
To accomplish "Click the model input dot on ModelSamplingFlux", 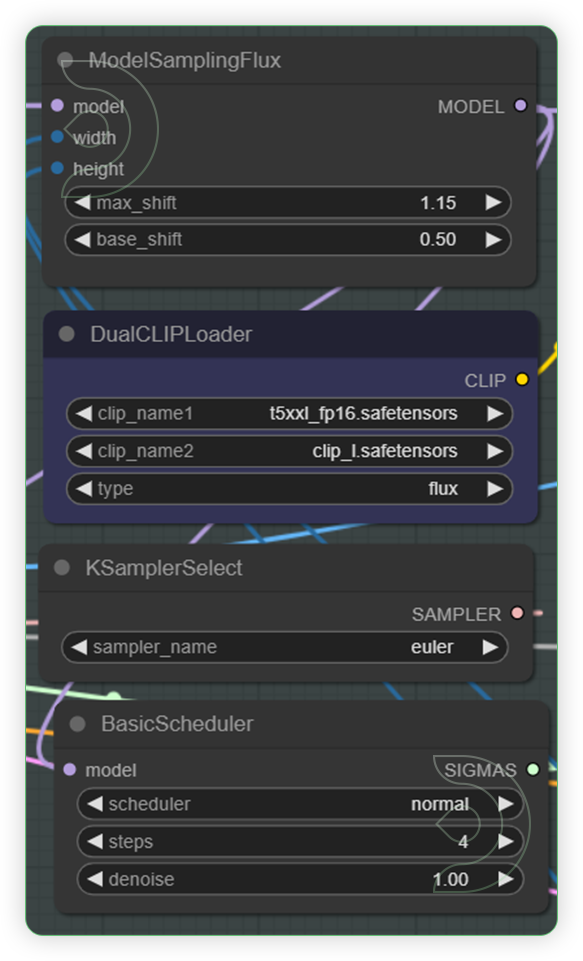I will click(x=58, y=106).
